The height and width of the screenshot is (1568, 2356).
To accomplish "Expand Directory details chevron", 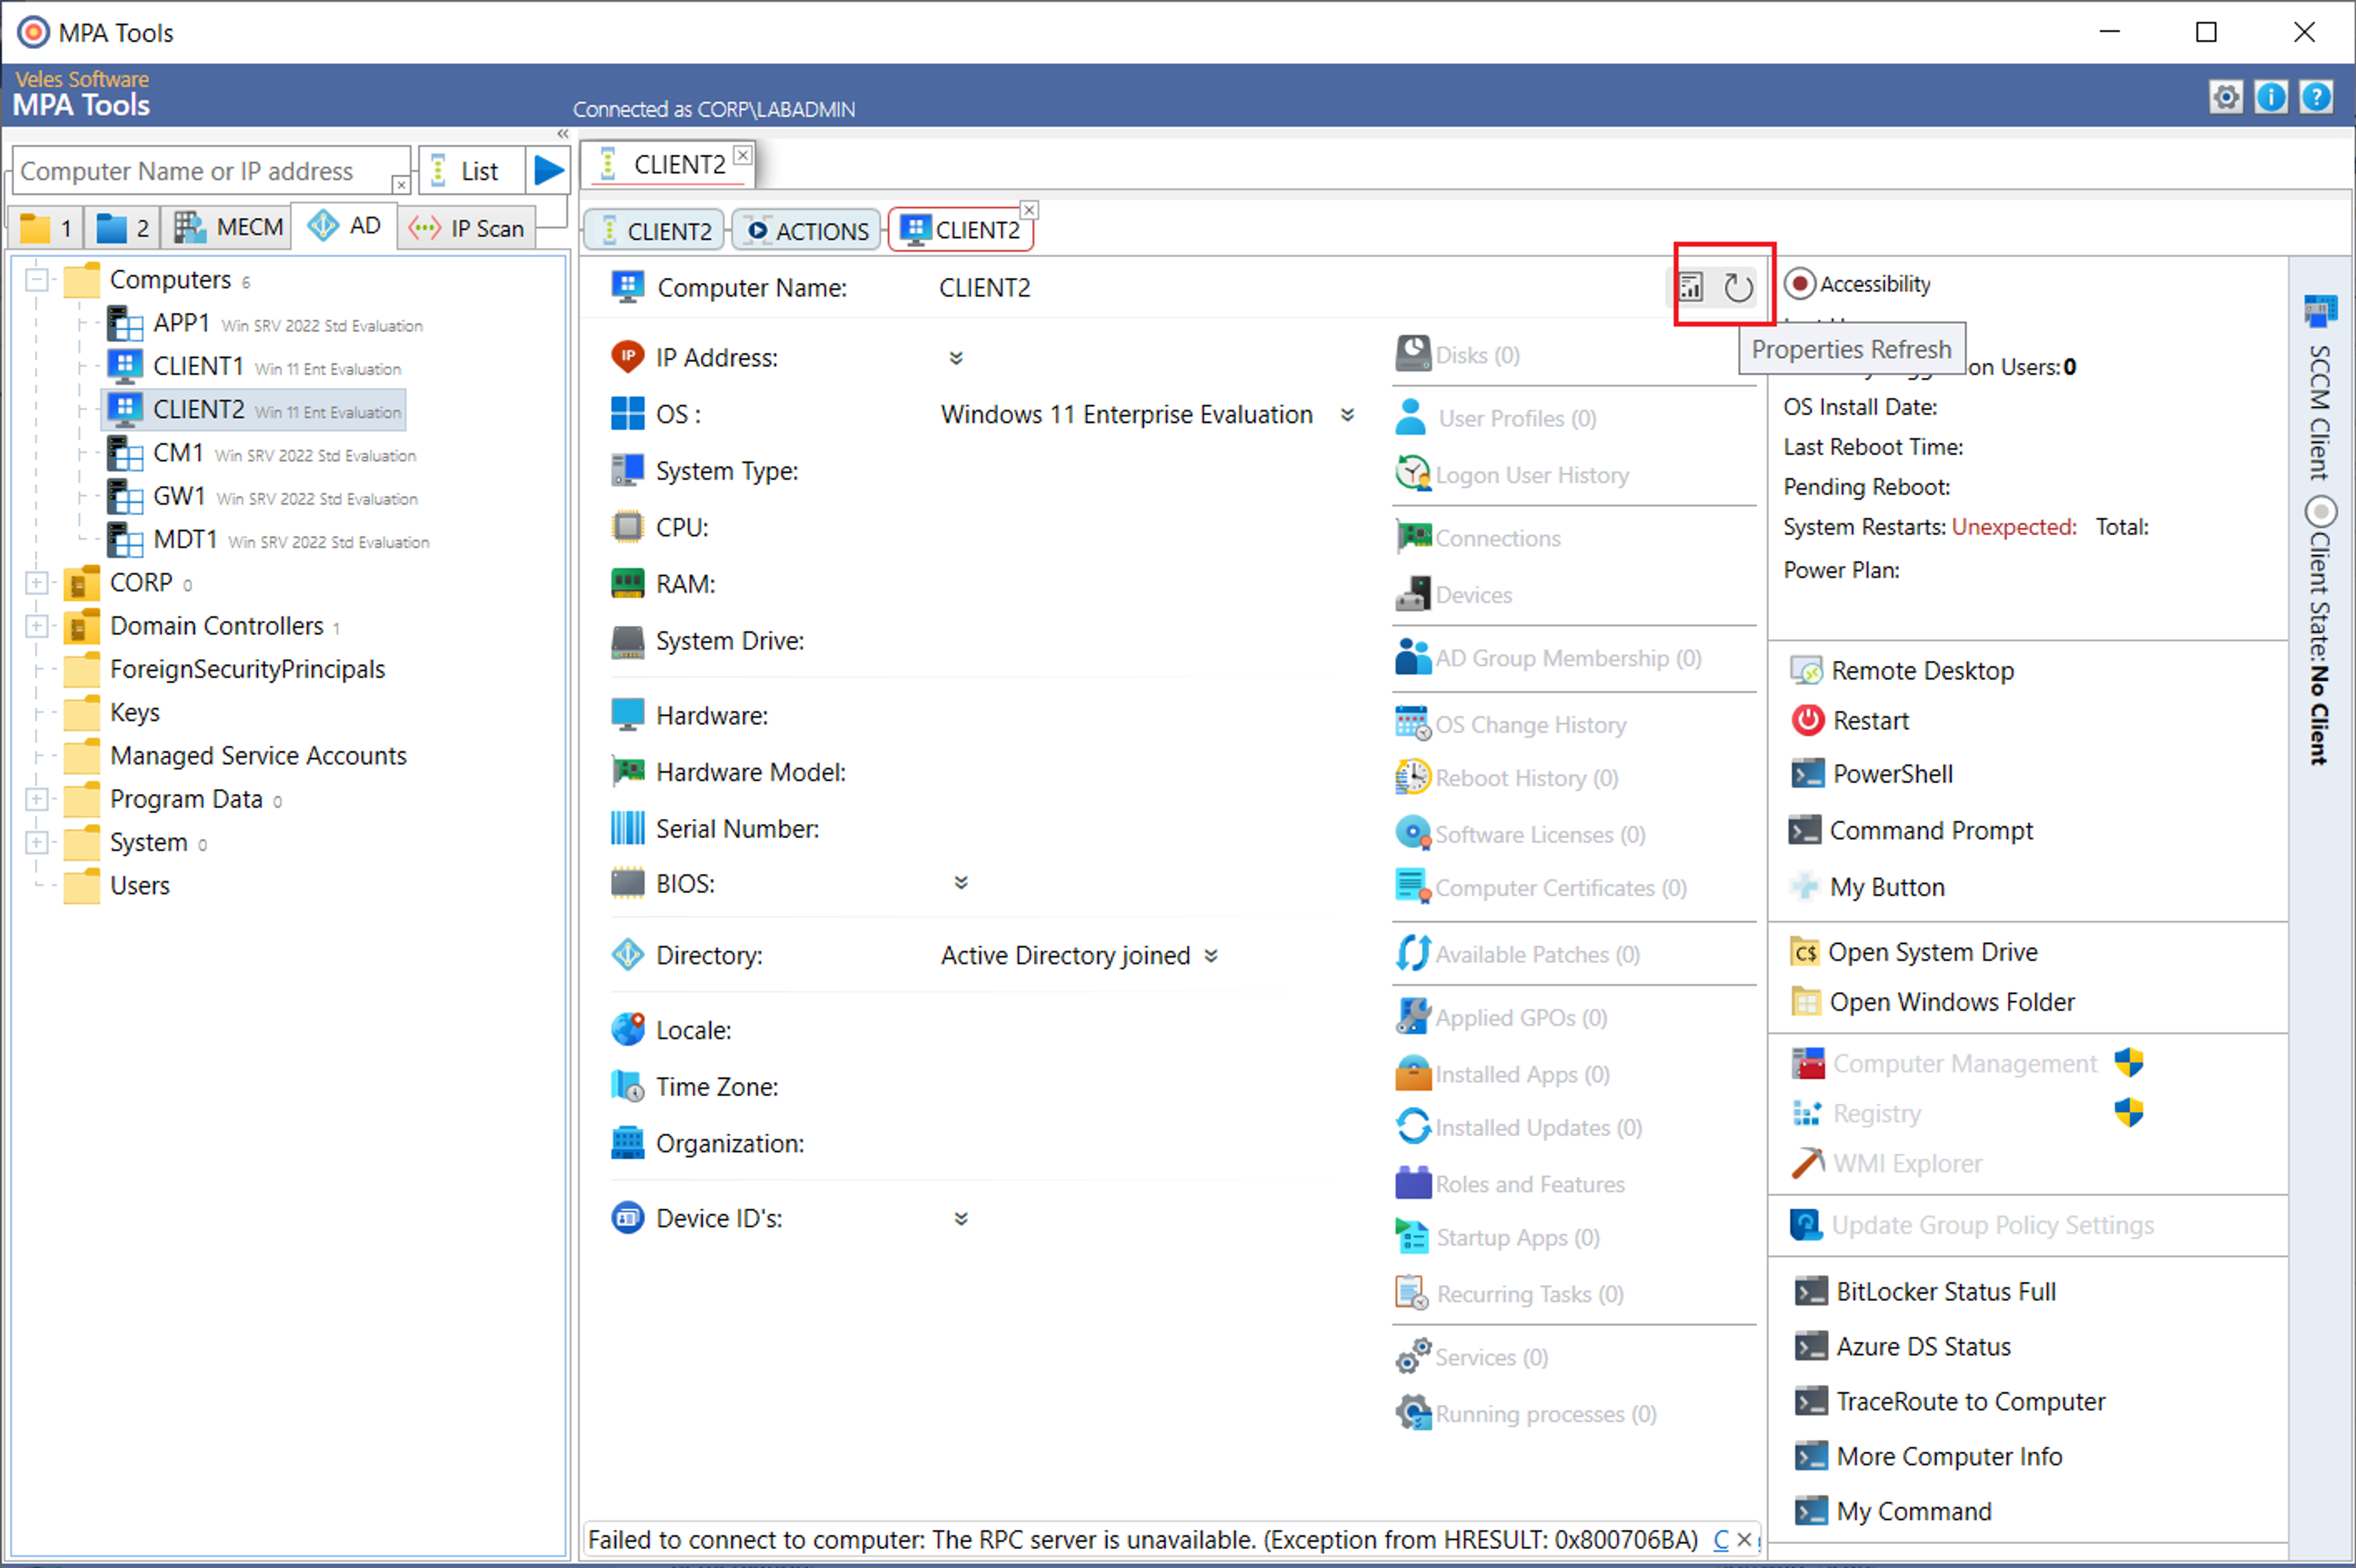I will pyautogui.click(x=1211, y=956).
